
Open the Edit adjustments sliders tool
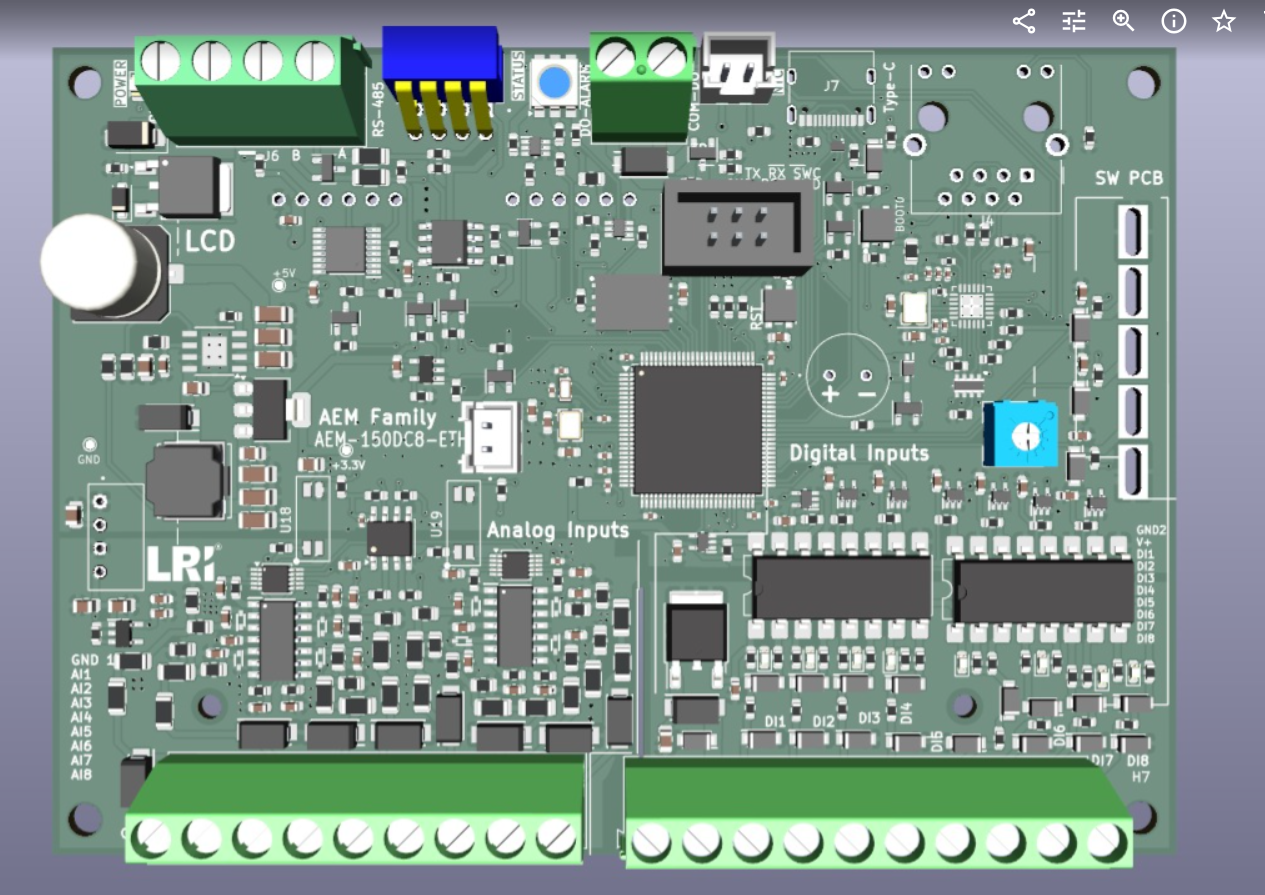click(1074, 21)
